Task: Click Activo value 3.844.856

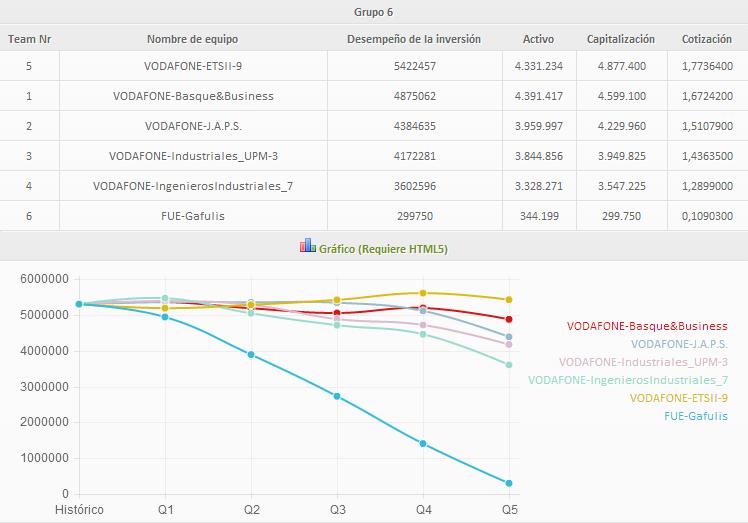Action: click(539, 156)
